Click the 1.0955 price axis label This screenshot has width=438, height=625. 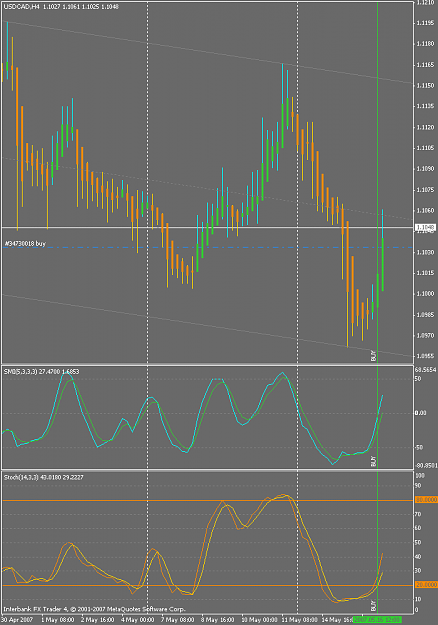(425, 356)
